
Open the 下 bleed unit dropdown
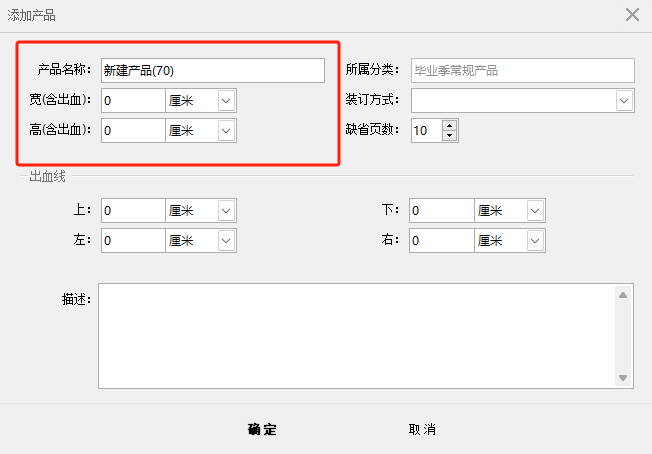click(x=535, y=210)
